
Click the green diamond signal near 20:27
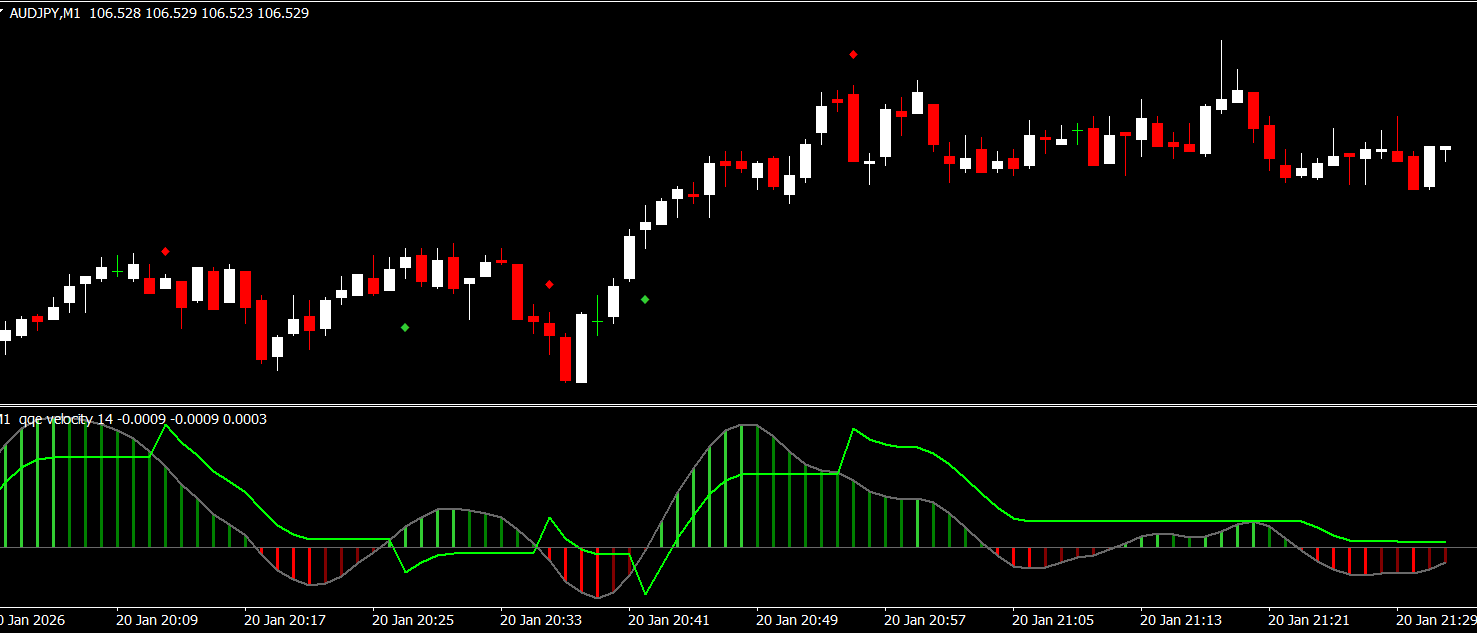click(x=405, y=327)
